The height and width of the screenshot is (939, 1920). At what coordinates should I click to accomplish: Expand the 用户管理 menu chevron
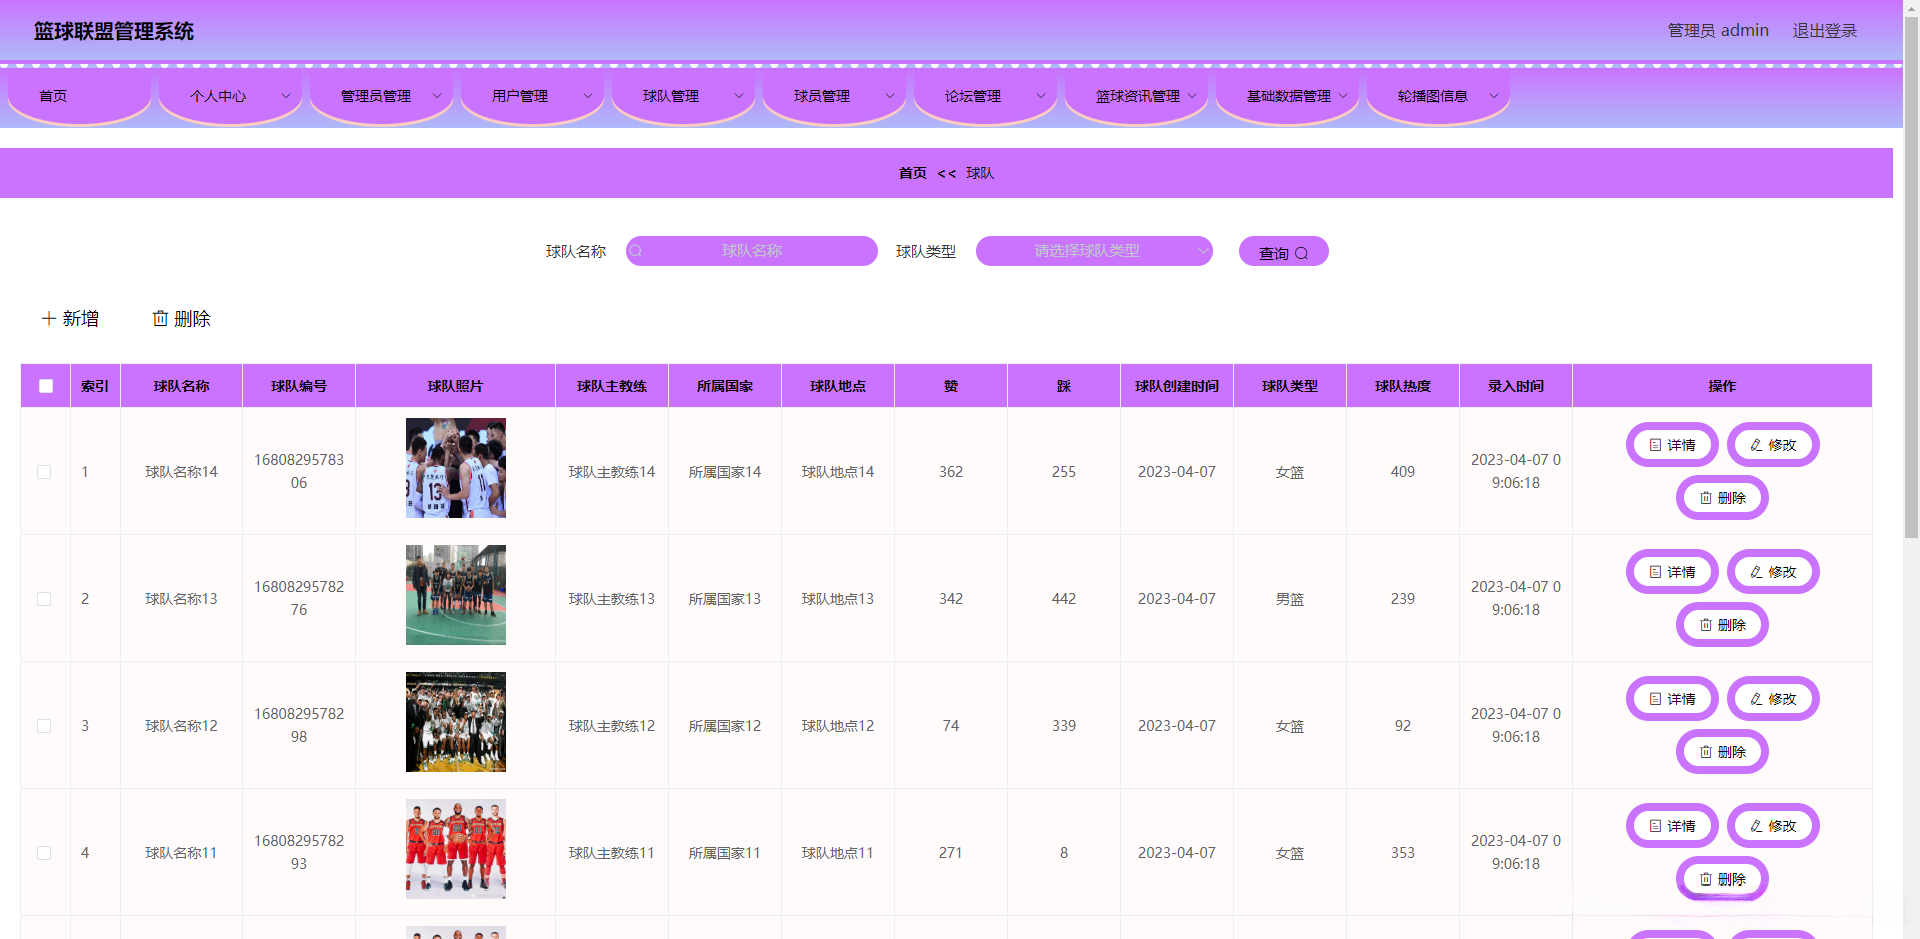[x=588, y=96]
